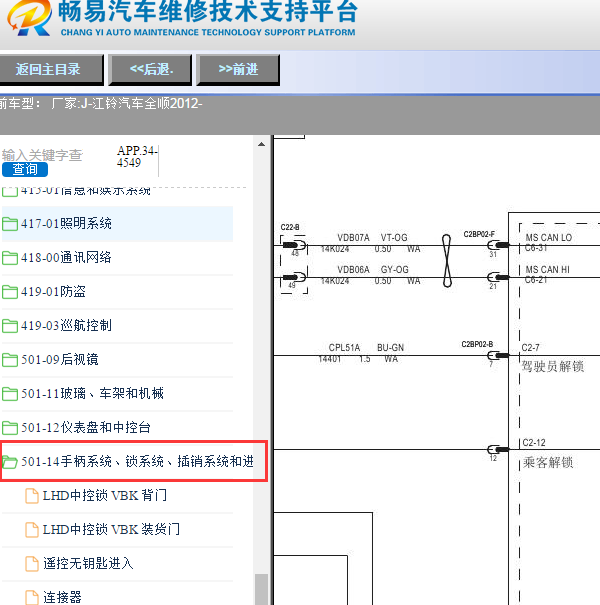Click folder icon beside 501-11玻璃、车架和机械
Viewport: 600px width, 605px height.
10,394
